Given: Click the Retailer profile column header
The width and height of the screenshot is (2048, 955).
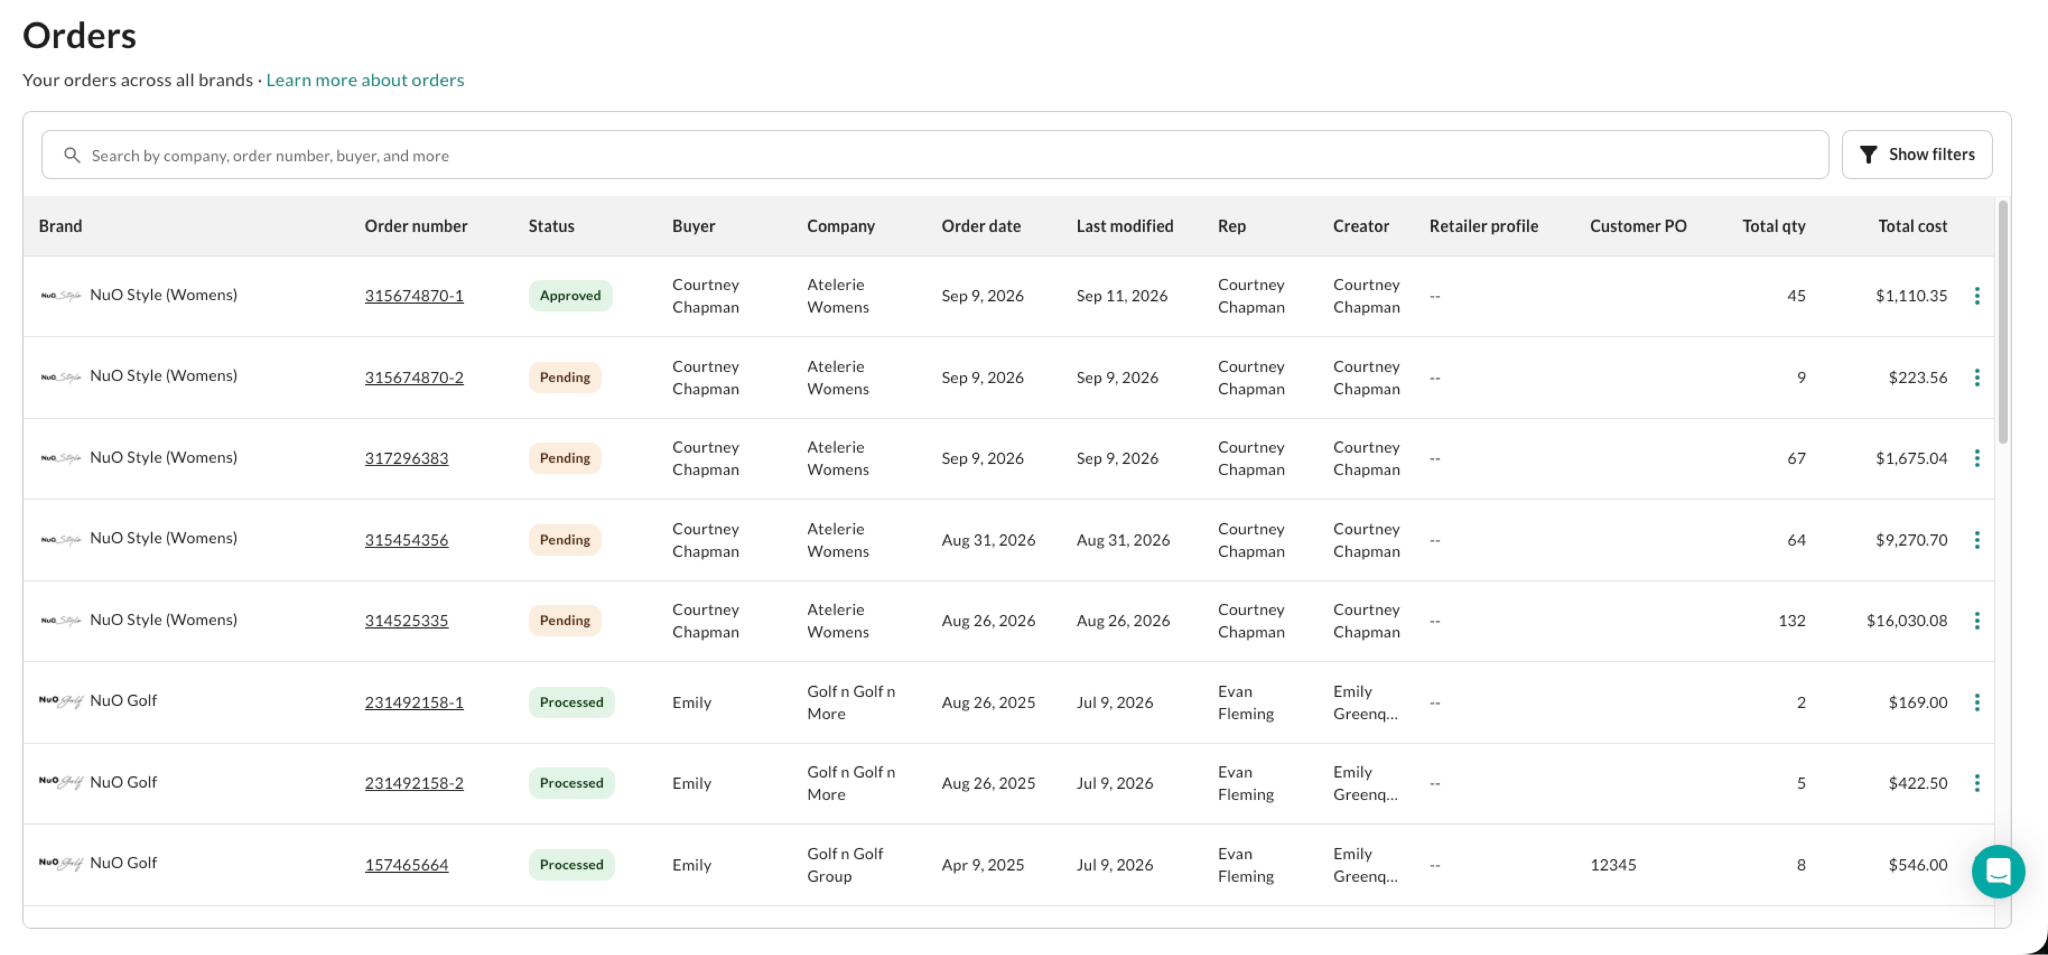Looking at the screenshot, I should [x=1484, y=226].
